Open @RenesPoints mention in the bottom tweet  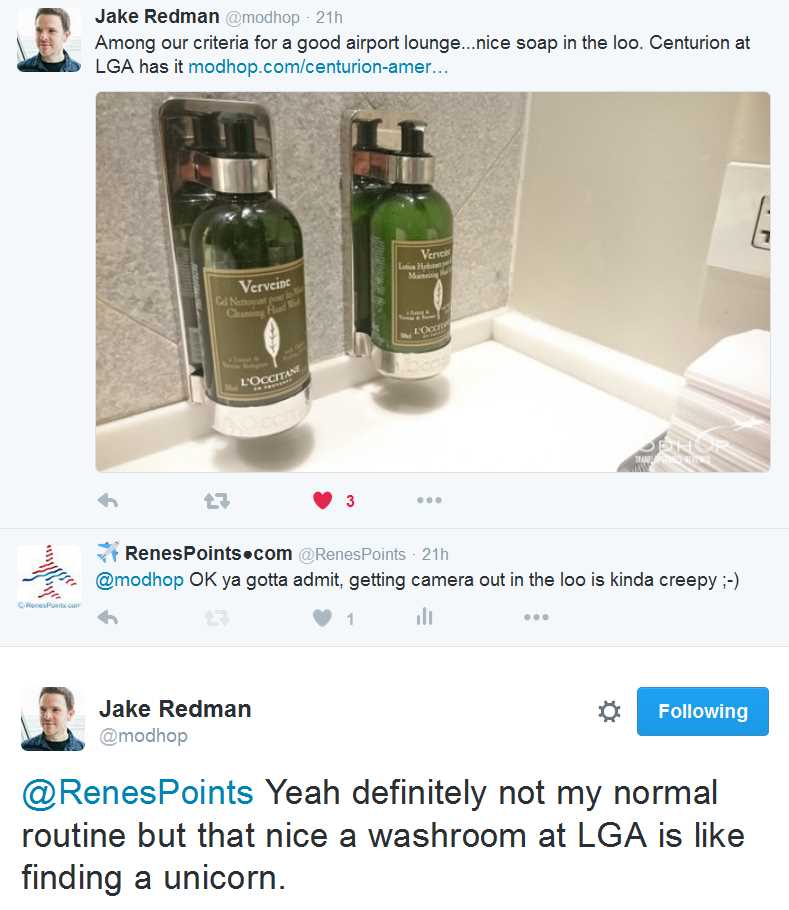137,793
